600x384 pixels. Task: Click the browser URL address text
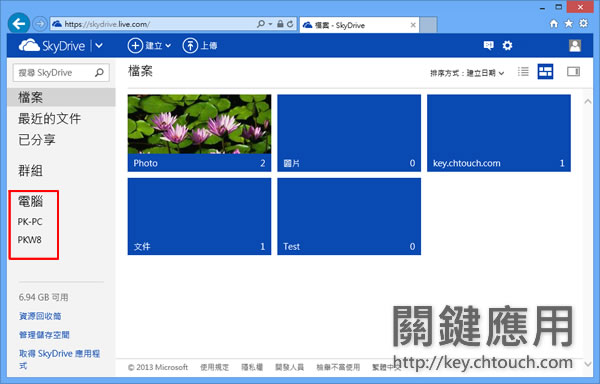coord(107,24)
